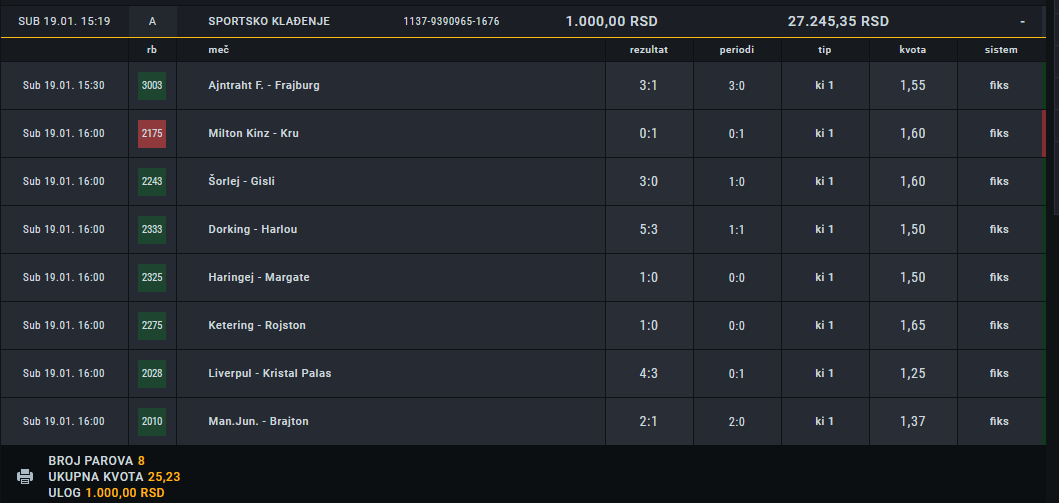Click the 1,60 odds for Milton Kinz

[x=912, y=134]
